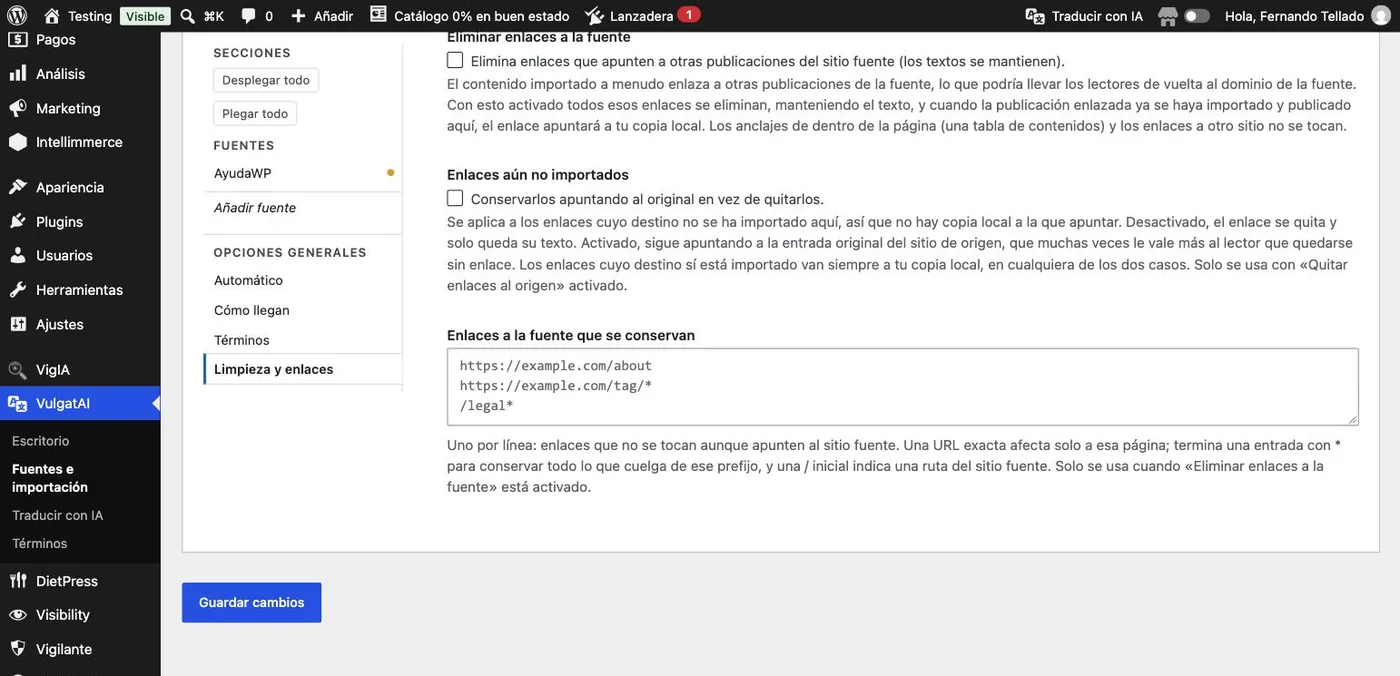
Task: Open Términos submenu under VulgatAI
Action: pos(40,543)
